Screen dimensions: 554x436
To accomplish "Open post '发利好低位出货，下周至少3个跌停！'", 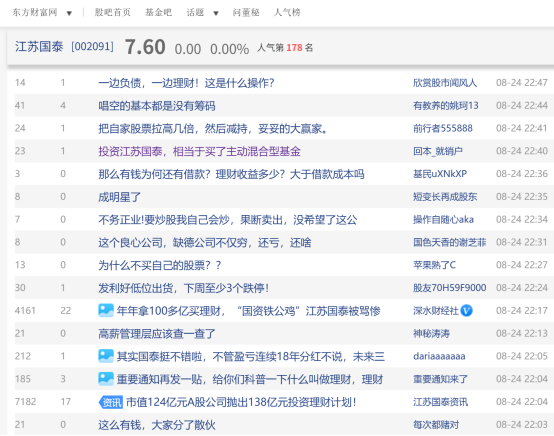I will point(183,288).
